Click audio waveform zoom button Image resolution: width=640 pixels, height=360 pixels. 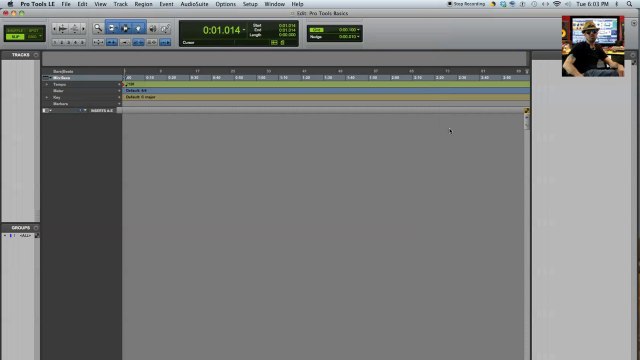[x=62, y=29]
